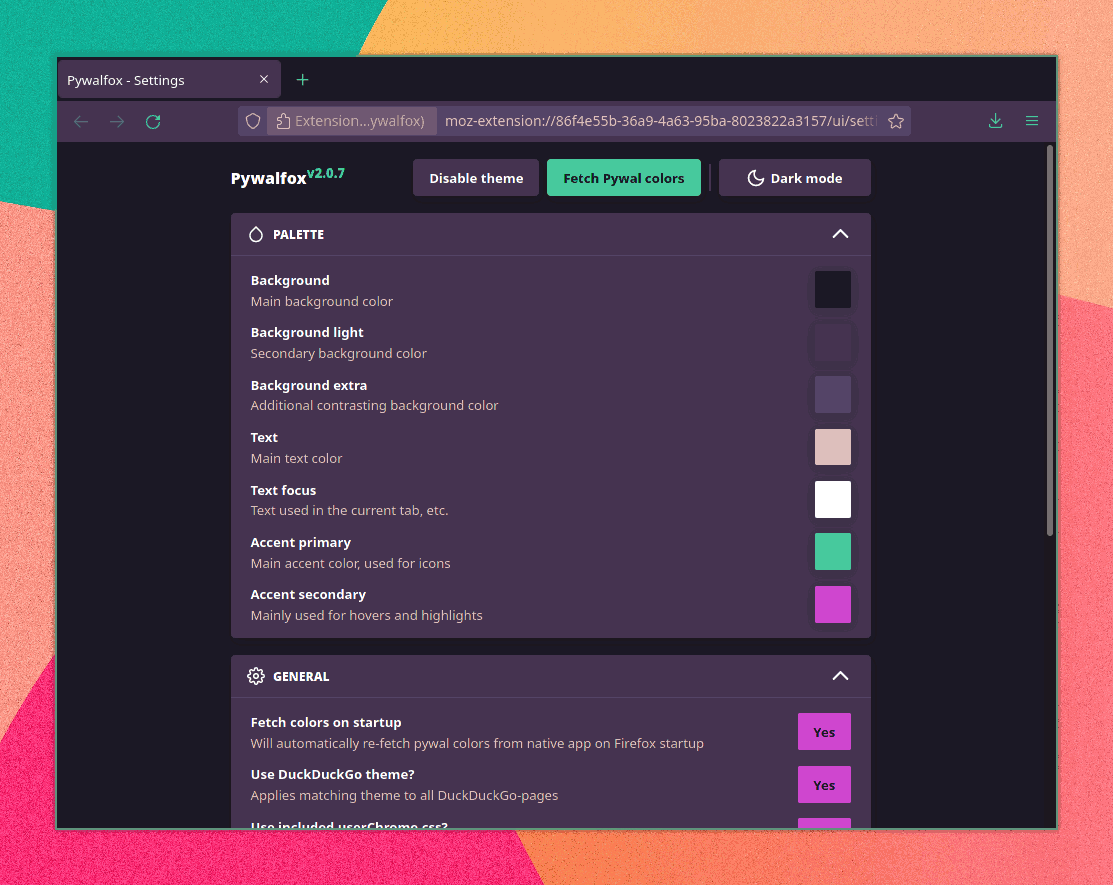Collapse the Palette section chevron
Viewport: 1113px width, 885px height.
click(840, 234)
